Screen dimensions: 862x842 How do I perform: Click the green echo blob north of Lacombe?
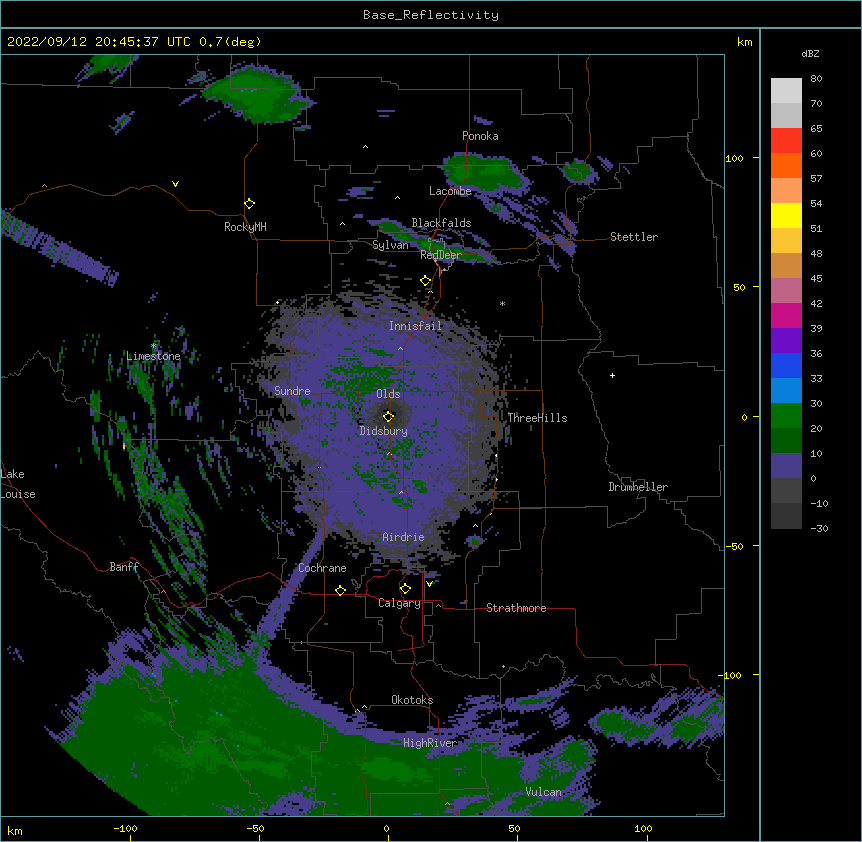click(x=484, y=173)
